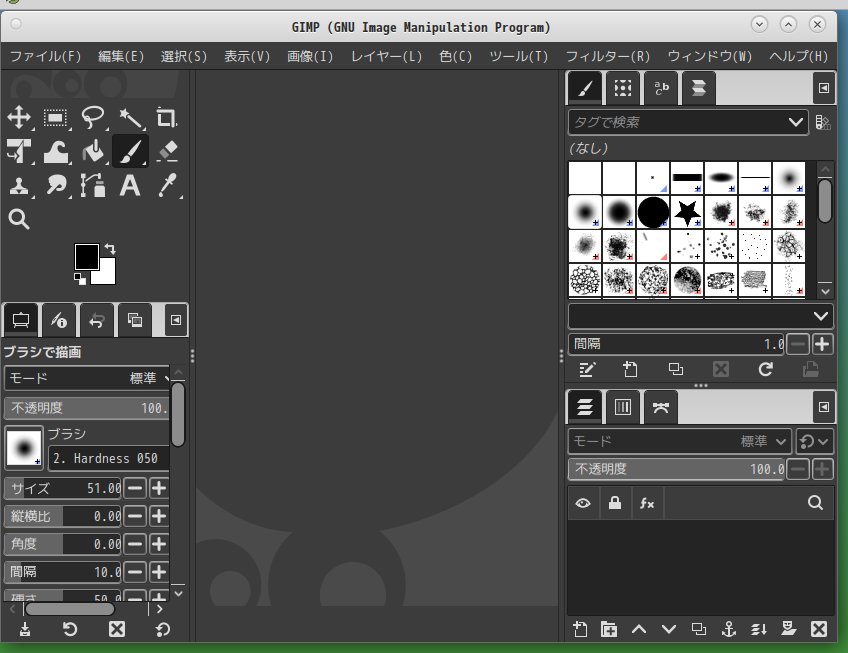The image size is (848, 653).
Task: Toggle the layer visibility eye header
Action: tap(583, 503)
